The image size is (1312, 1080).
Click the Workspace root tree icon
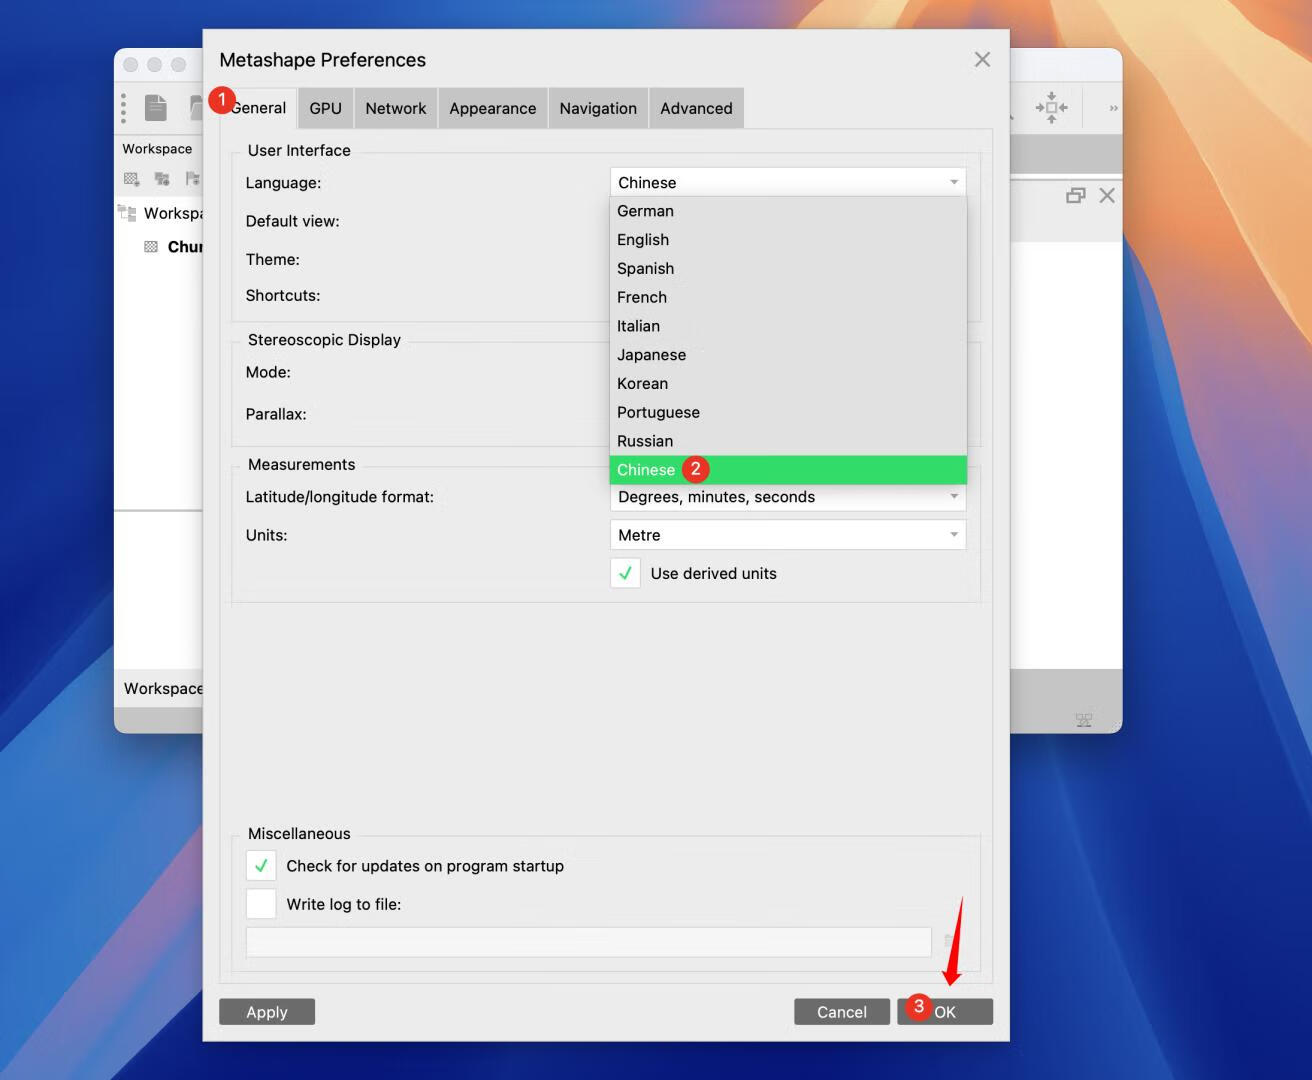coord(127,213)
